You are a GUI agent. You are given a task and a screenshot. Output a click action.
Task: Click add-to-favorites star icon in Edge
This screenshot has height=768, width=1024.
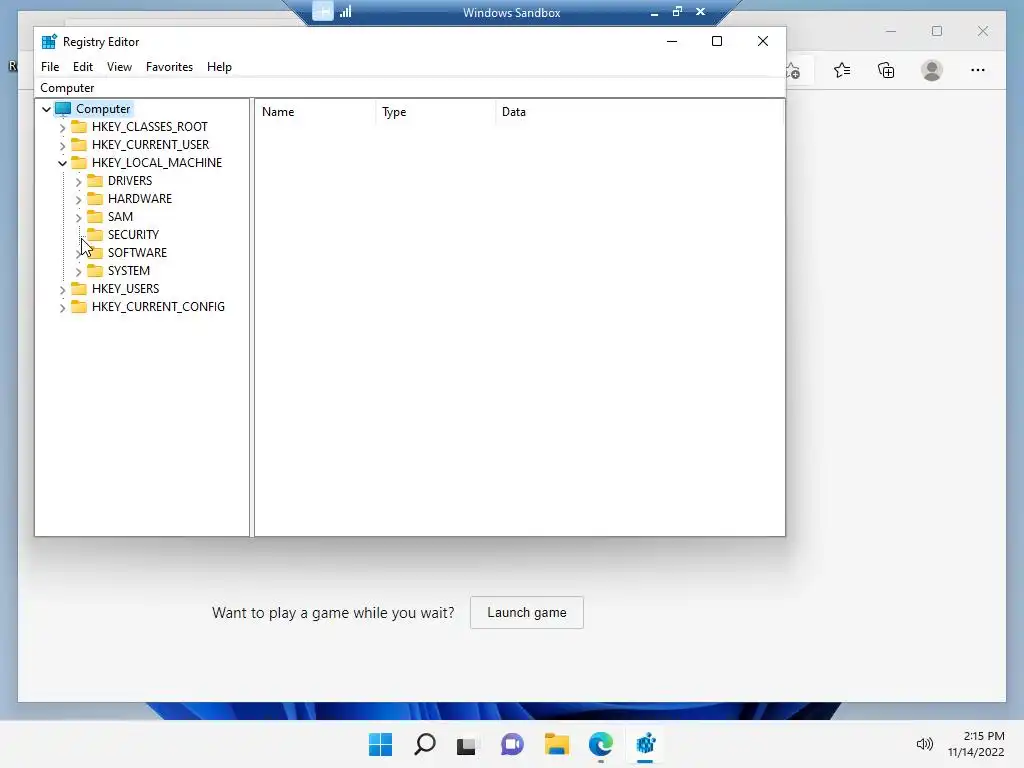[793, 71]
